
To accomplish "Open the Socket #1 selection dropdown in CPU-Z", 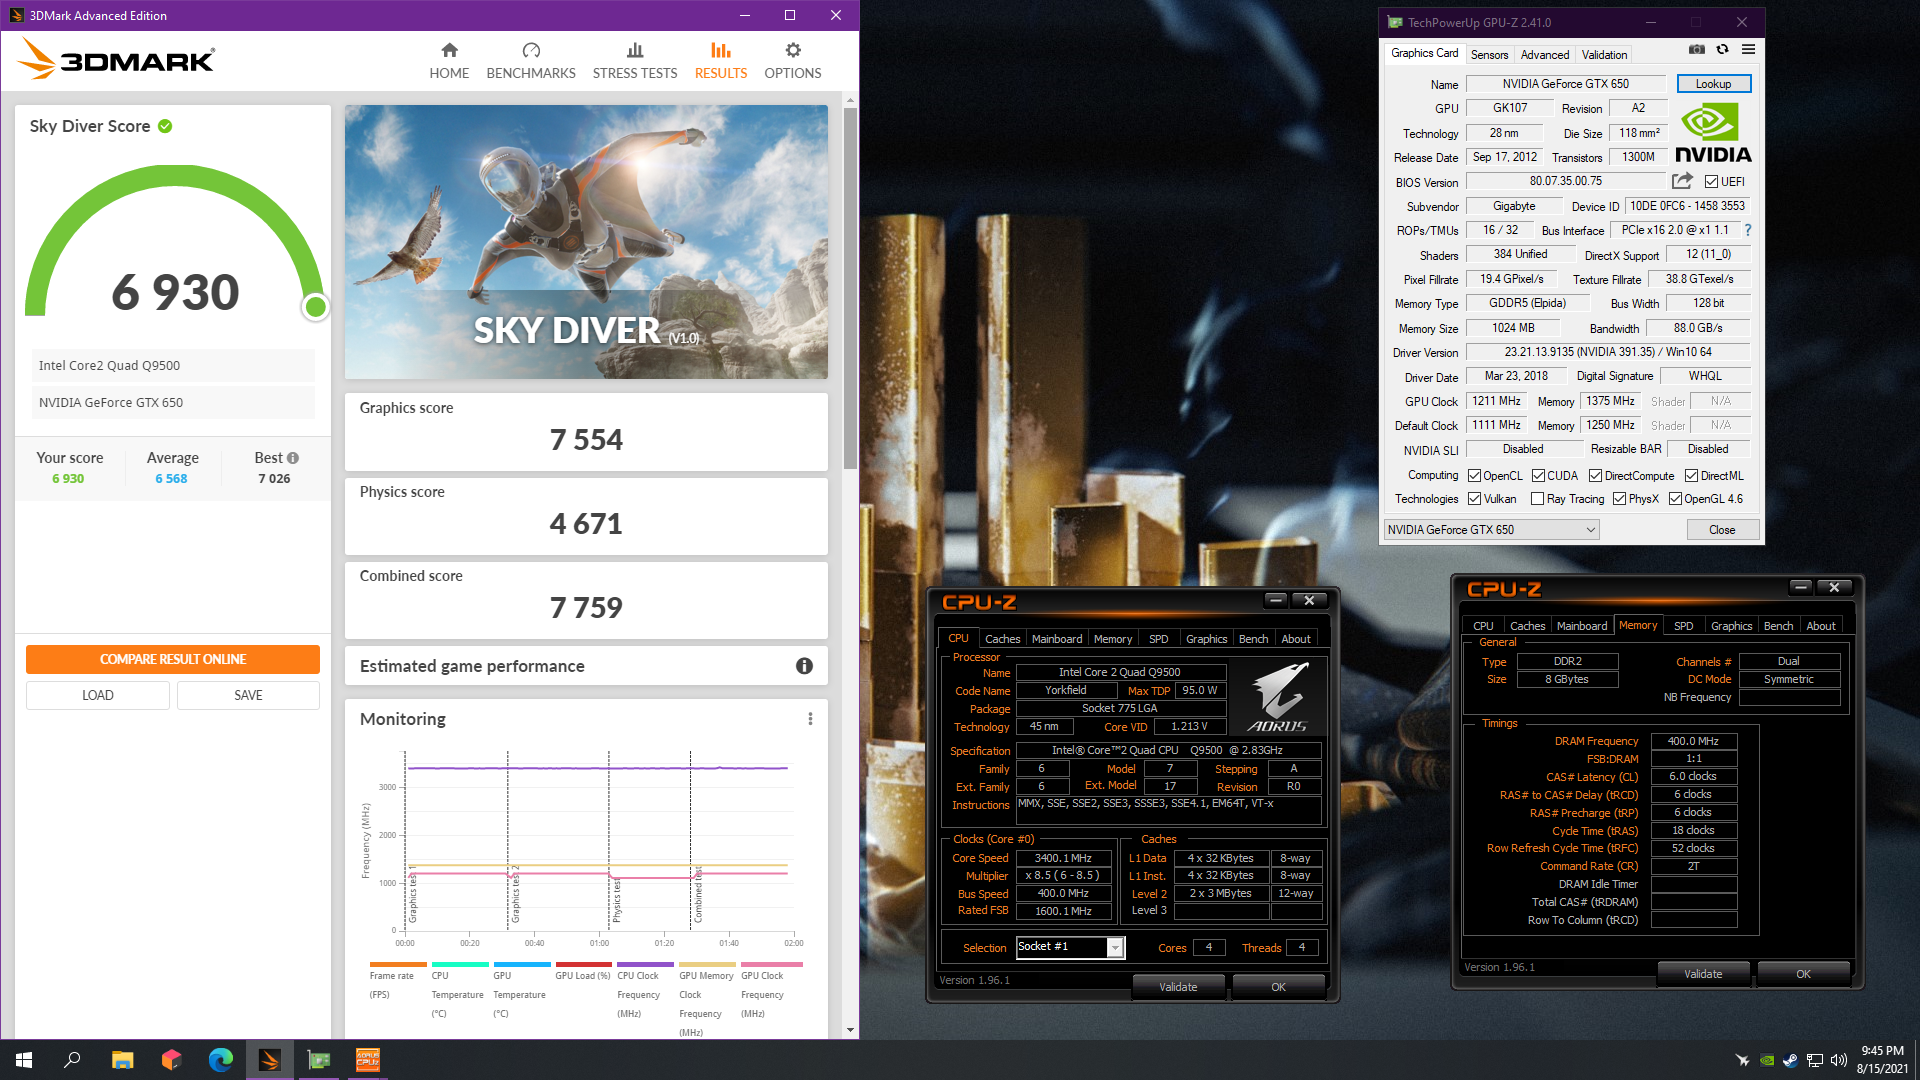I will pos(1070,947).
